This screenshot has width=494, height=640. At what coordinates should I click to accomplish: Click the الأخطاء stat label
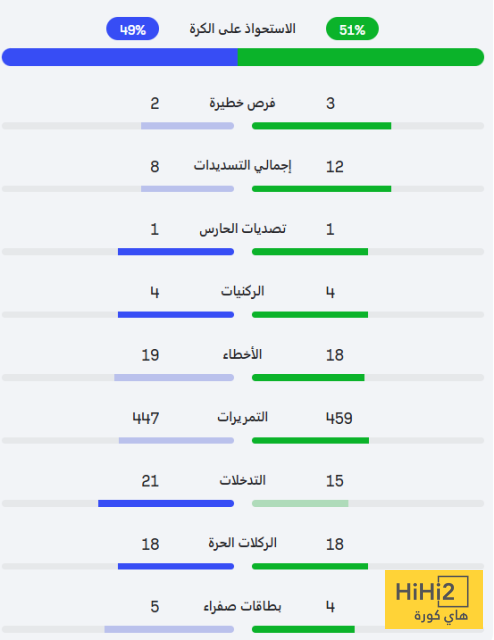coord(243,354)
